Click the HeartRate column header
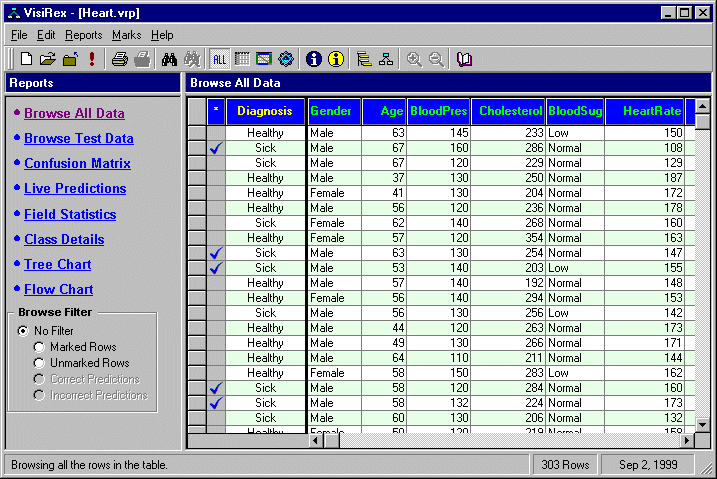This screenshot has height=479, width=717. (x=645, y=111)
